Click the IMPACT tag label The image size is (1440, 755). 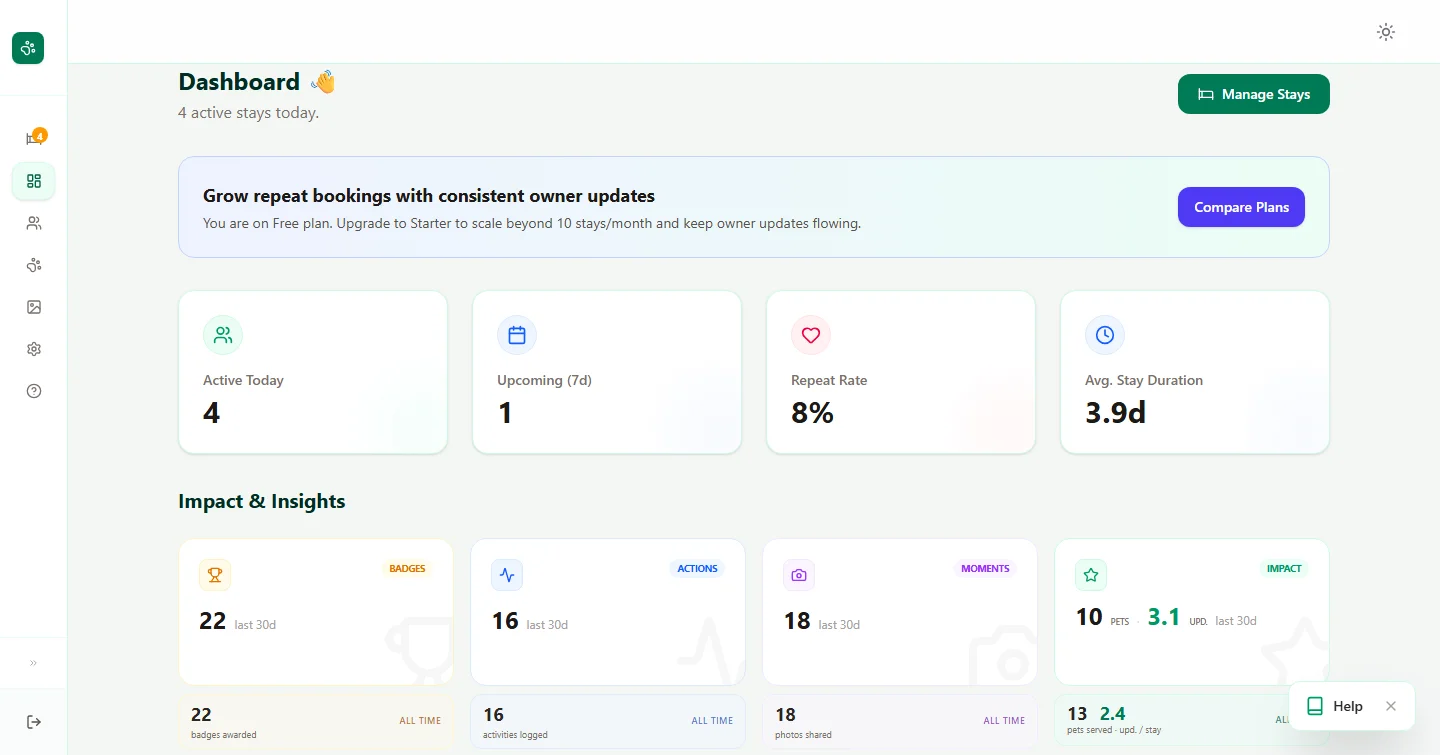[1284, 569]
